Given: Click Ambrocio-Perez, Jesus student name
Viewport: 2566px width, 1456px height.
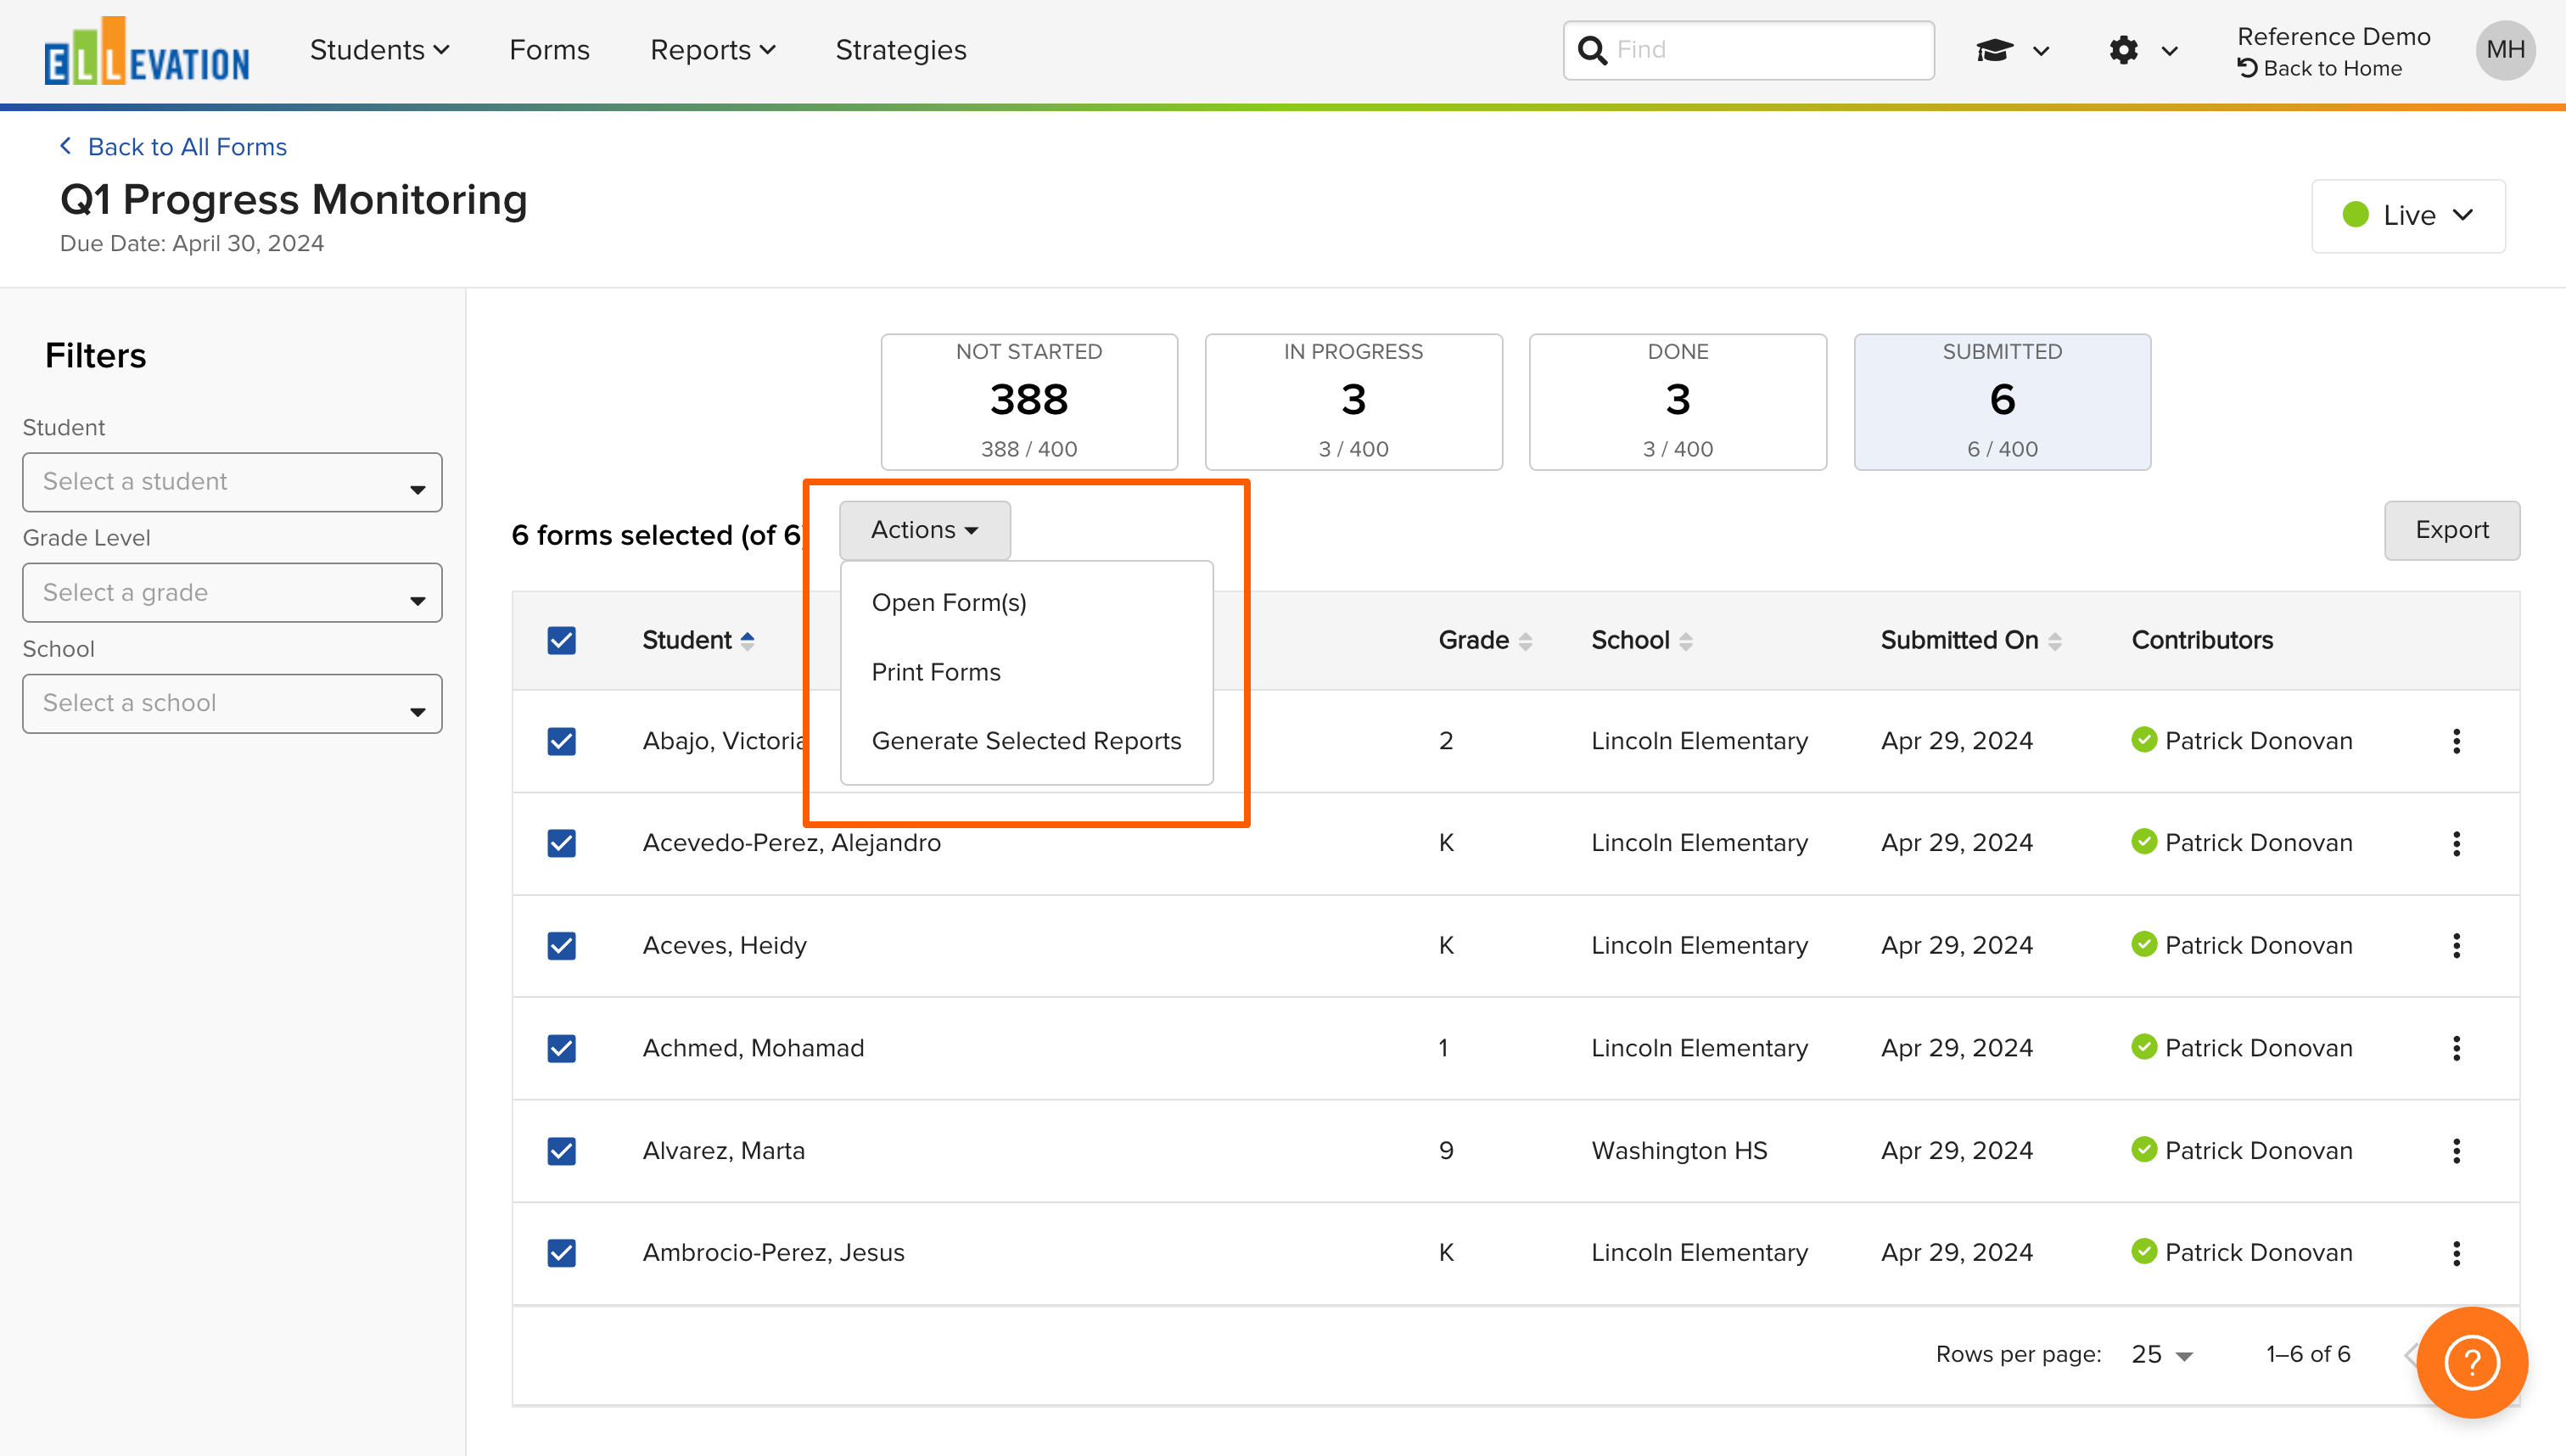Looking at the screenshot, I should [x=773, y=1253].
